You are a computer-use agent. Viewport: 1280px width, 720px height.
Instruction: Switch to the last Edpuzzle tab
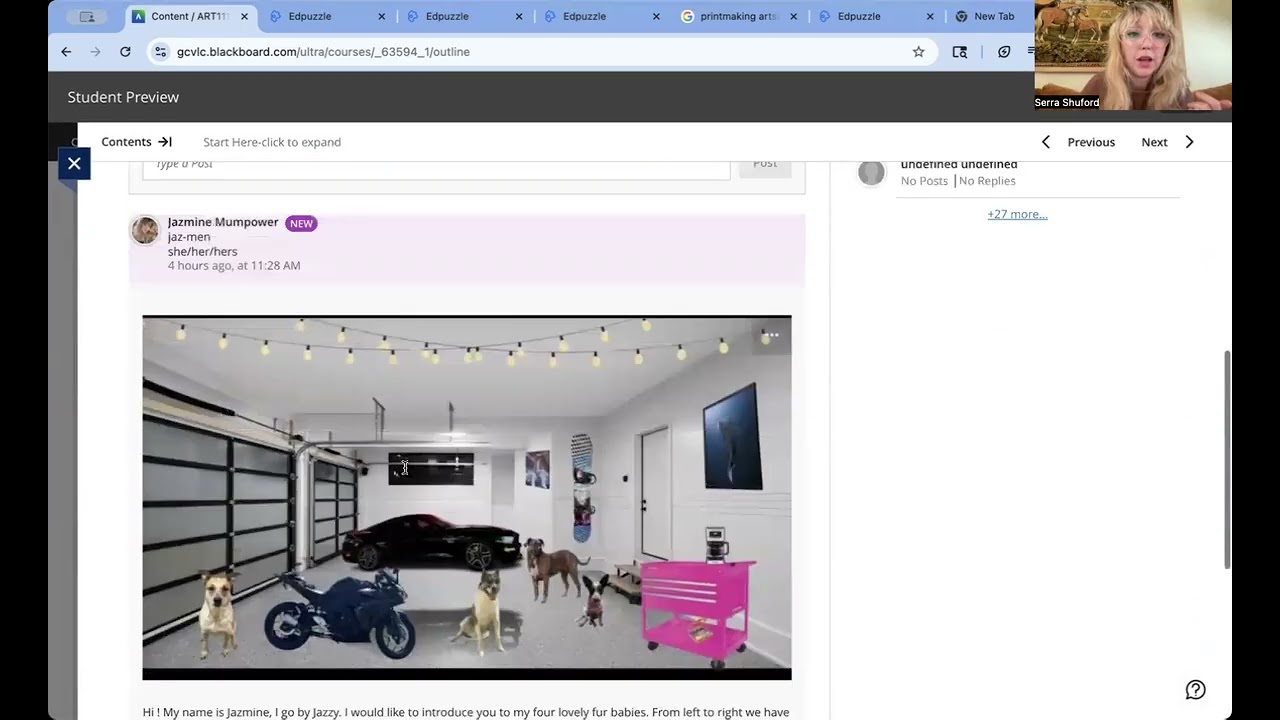pos(874,16)
